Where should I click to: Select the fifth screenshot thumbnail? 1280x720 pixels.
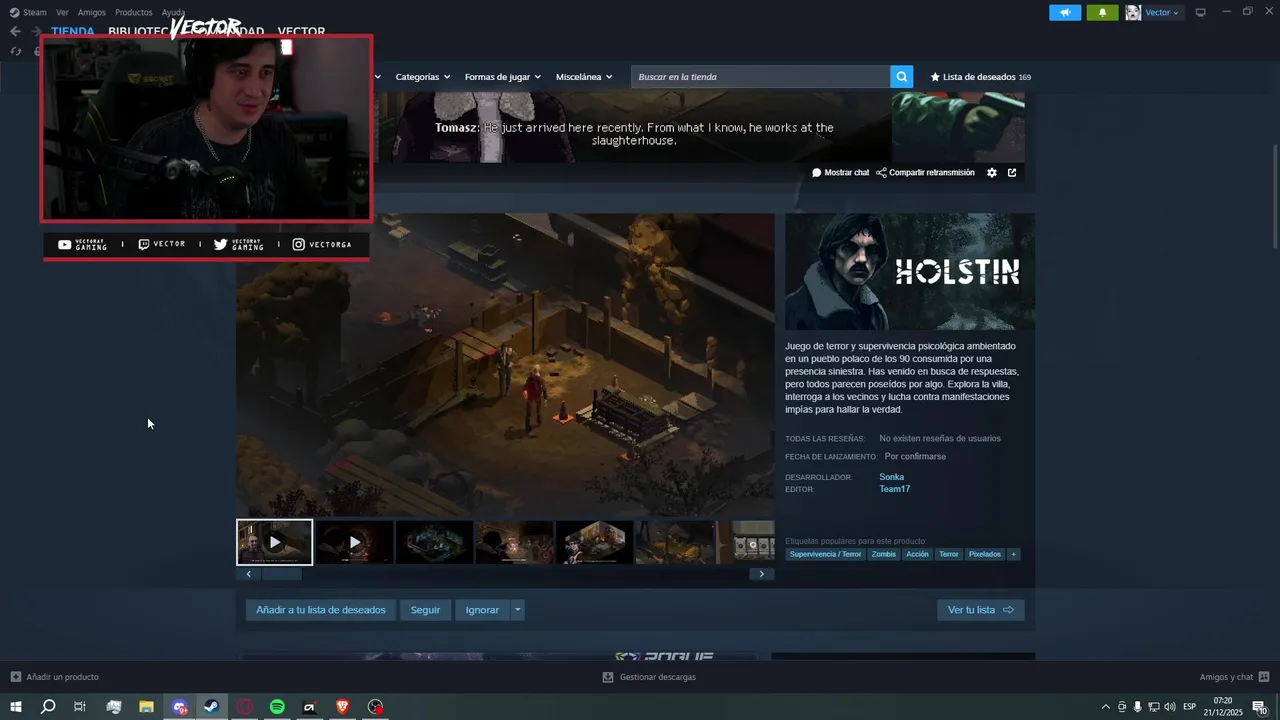click(x=594, y=542)
